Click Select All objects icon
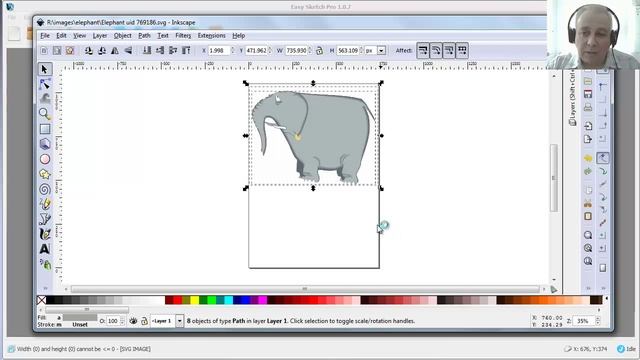 point(44,51)
